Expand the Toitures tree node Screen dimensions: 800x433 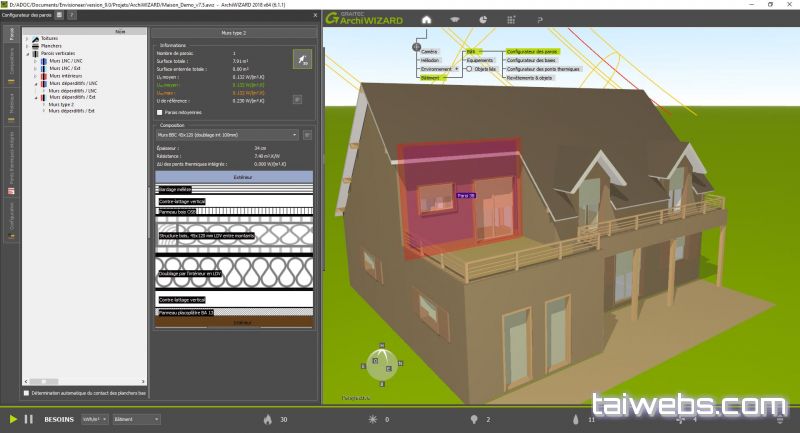28,39
